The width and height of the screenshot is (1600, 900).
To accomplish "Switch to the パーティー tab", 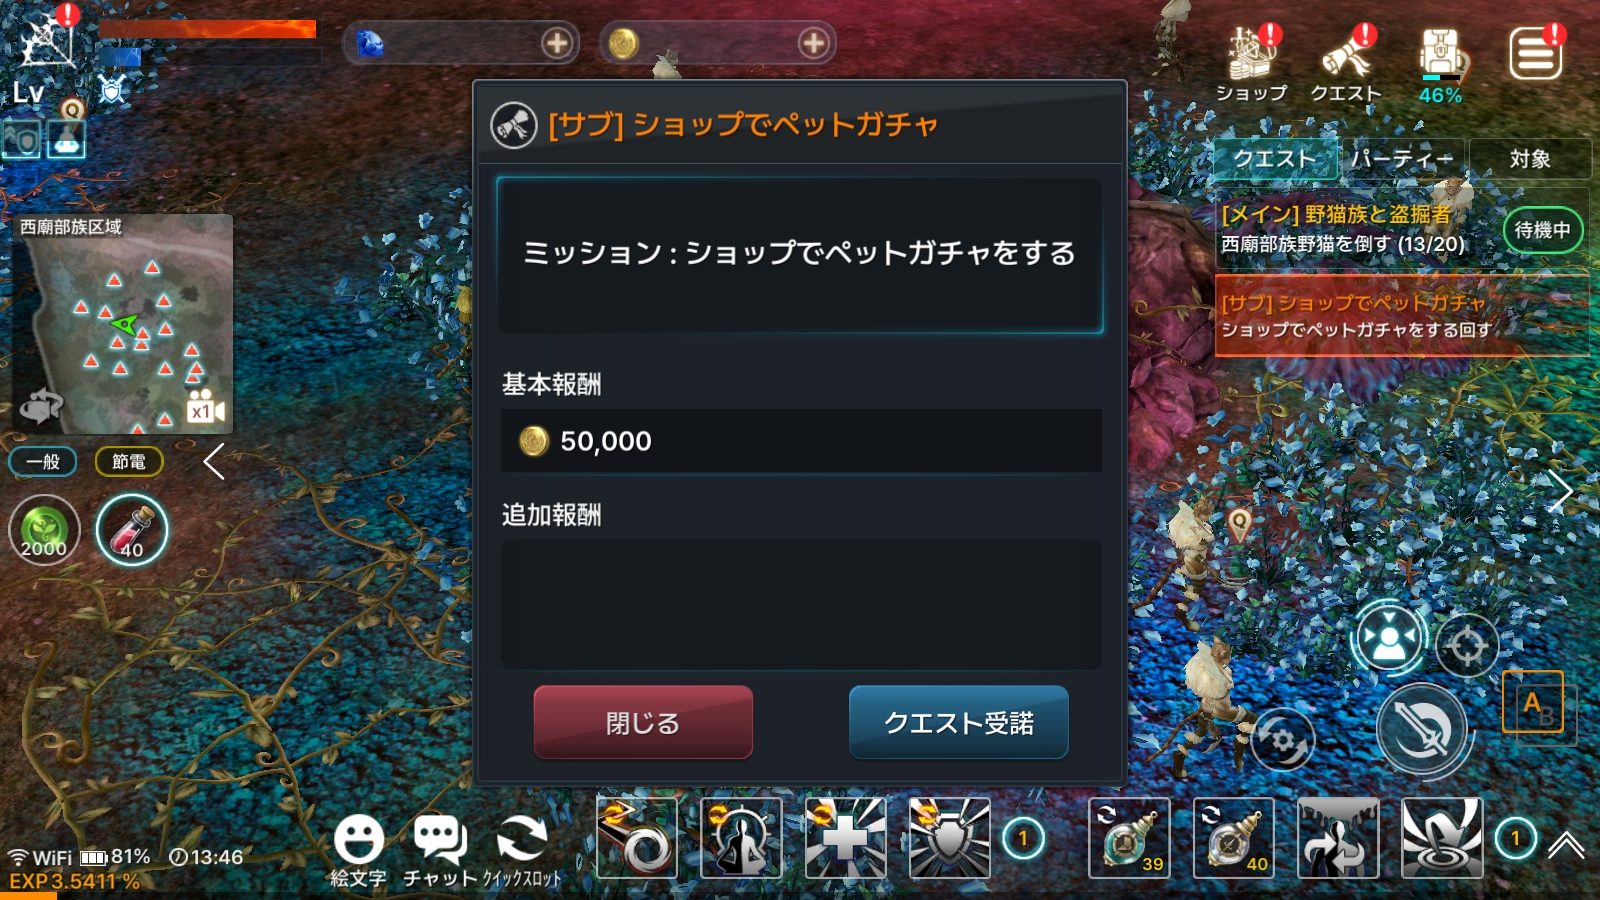I will 1401,159.
